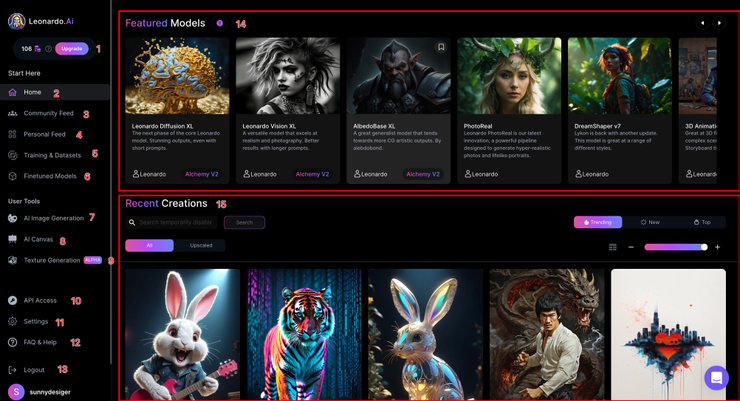Open the rabbit with guitar image
740x401 pixels.
(183, 334)
